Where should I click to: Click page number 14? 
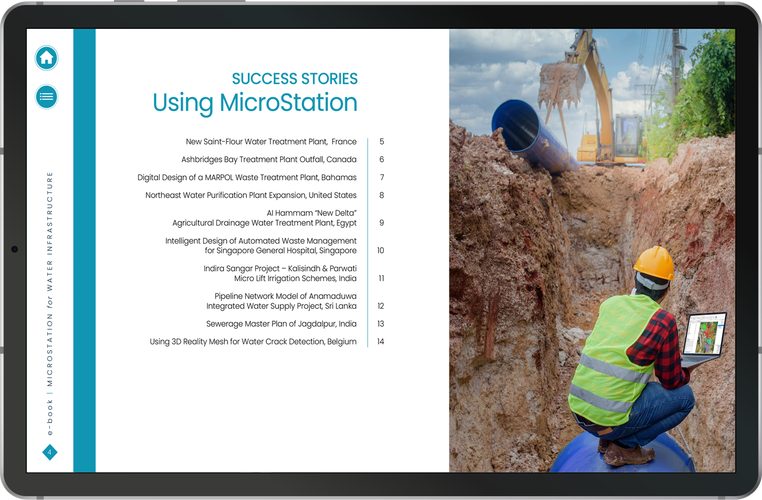[381, 342]
